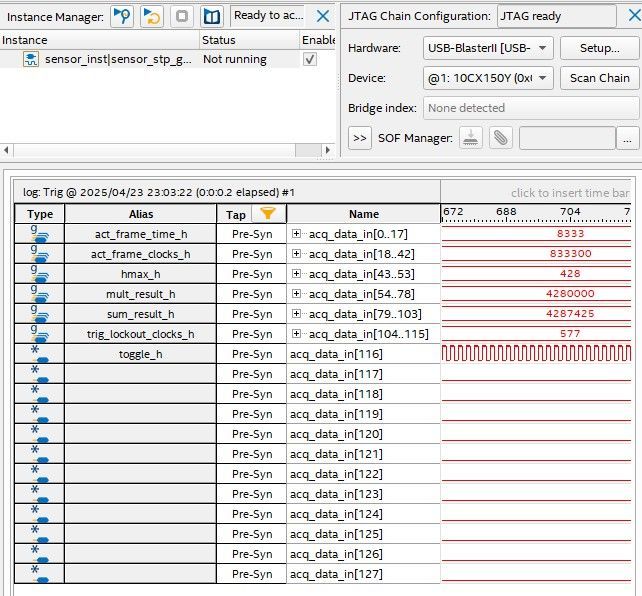This screenshot has height=596, width=642.
Task: Click signal type icon for toggle_h row
Action: (x=39, y=354)
